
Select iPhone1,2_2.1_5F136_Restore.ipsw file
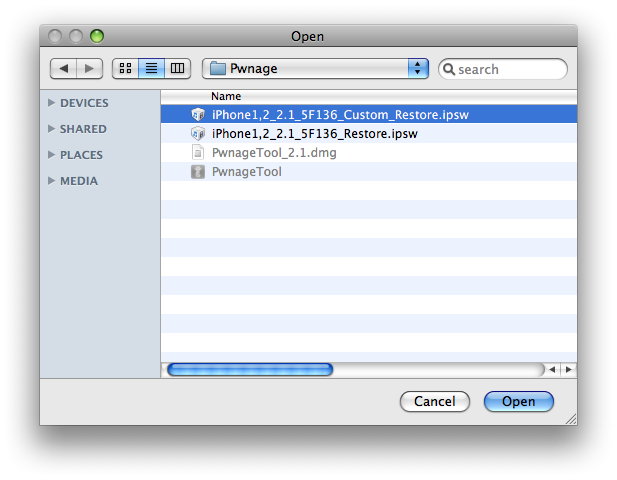(369, 133)
